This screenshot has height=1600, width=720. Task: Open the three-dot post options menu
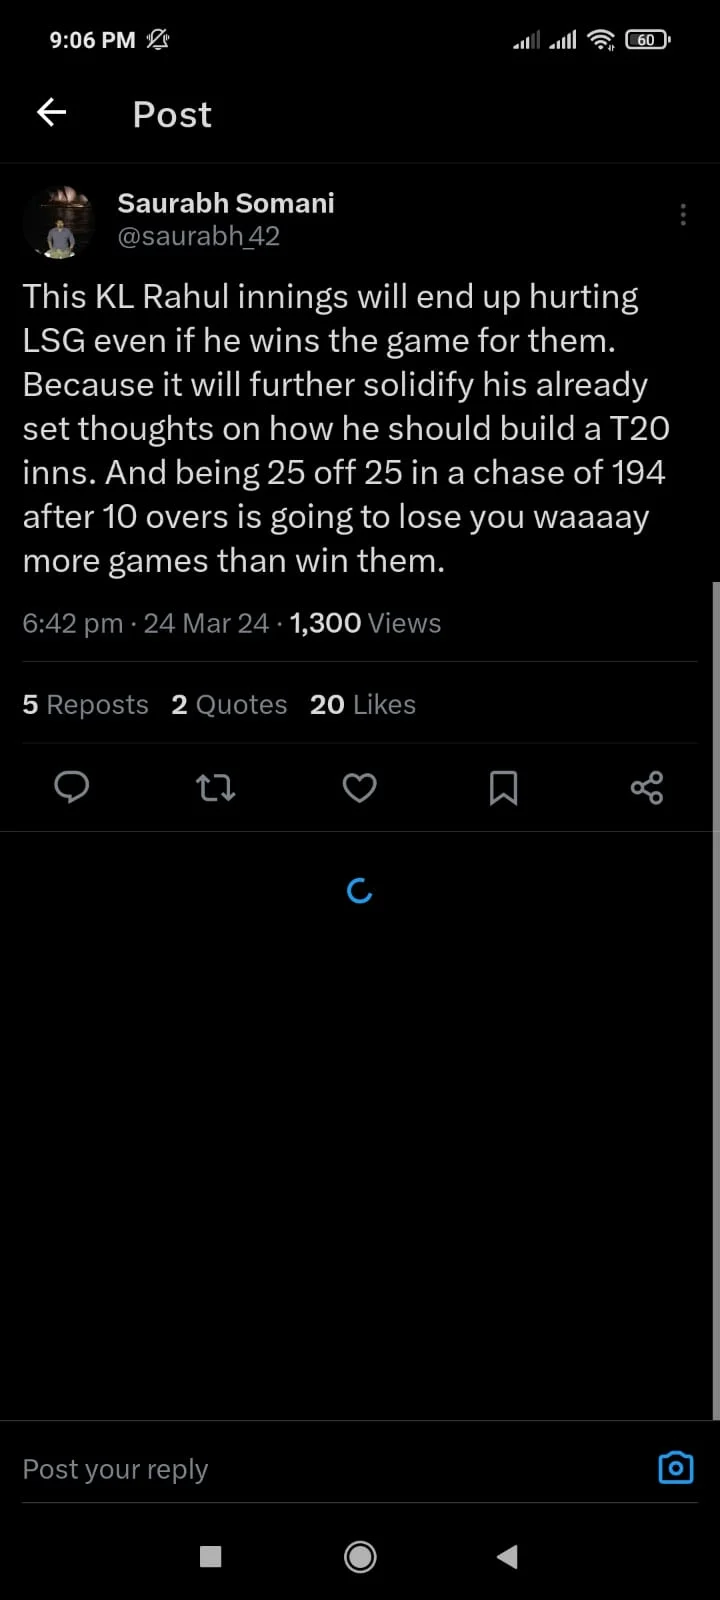683,215
